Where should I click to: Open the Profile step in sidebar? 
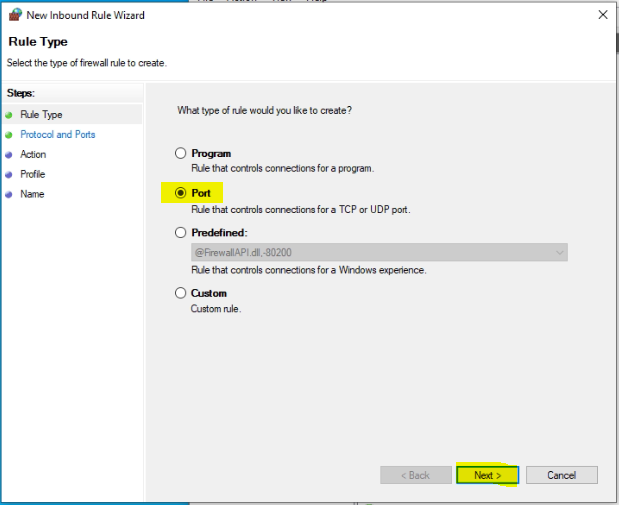tap(33, 174)
